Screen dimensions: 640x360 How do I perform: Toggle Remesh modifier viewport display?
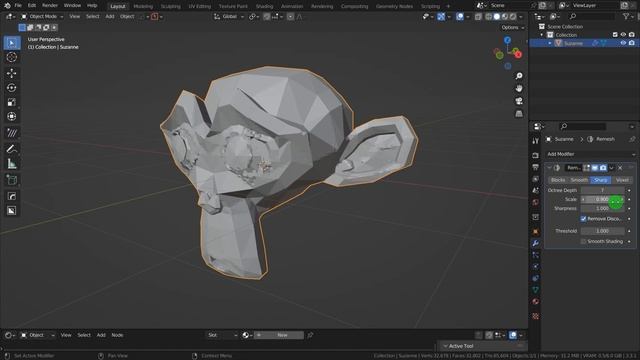pos(595,168)
